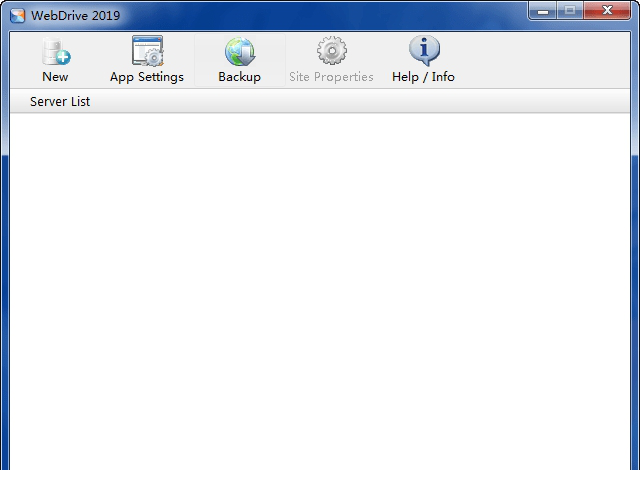Open App Settings from the toolbar
This screenshot has height=488, width=640.
point(147,60)
